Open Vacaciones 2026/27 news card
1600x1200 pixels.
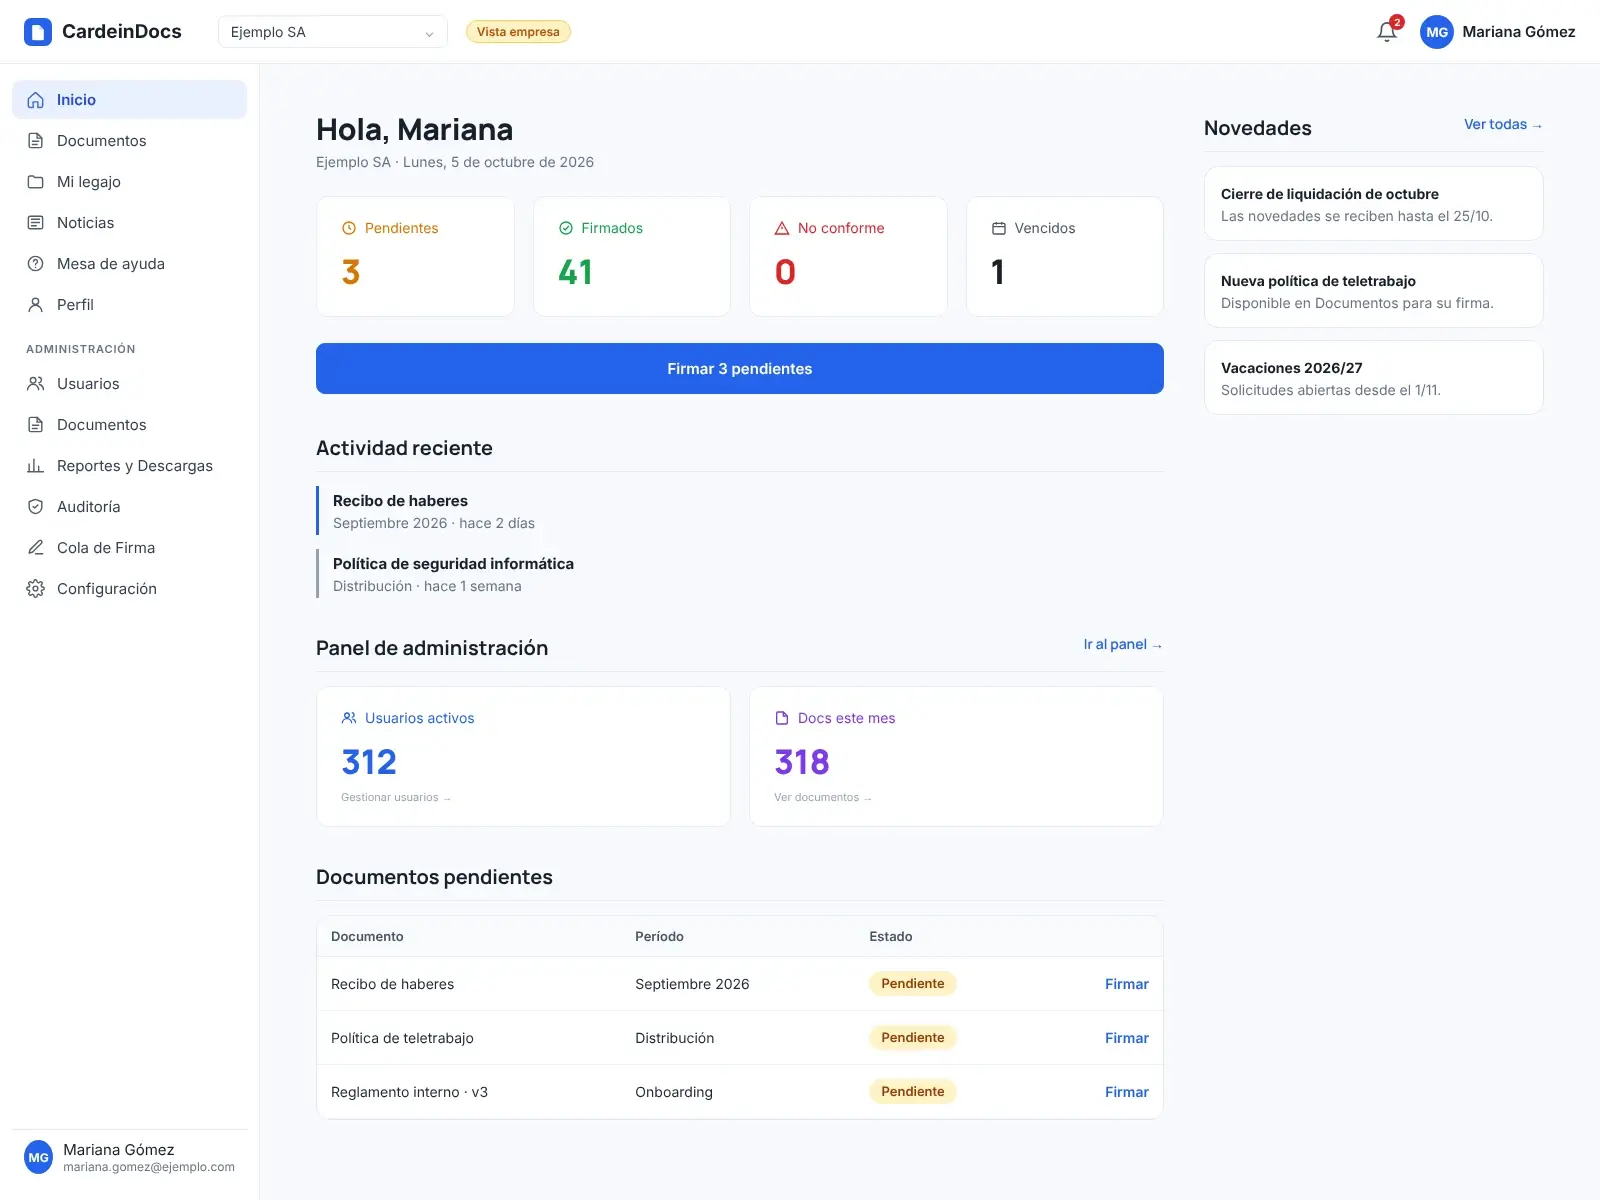(x=1374, y=378)
